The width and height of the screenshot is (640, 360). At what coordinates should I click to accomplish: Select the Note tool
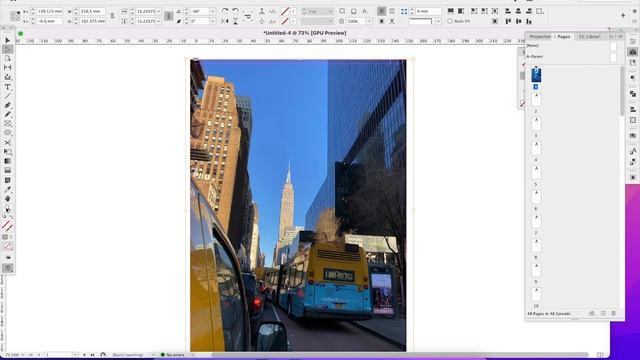point(7,180)
